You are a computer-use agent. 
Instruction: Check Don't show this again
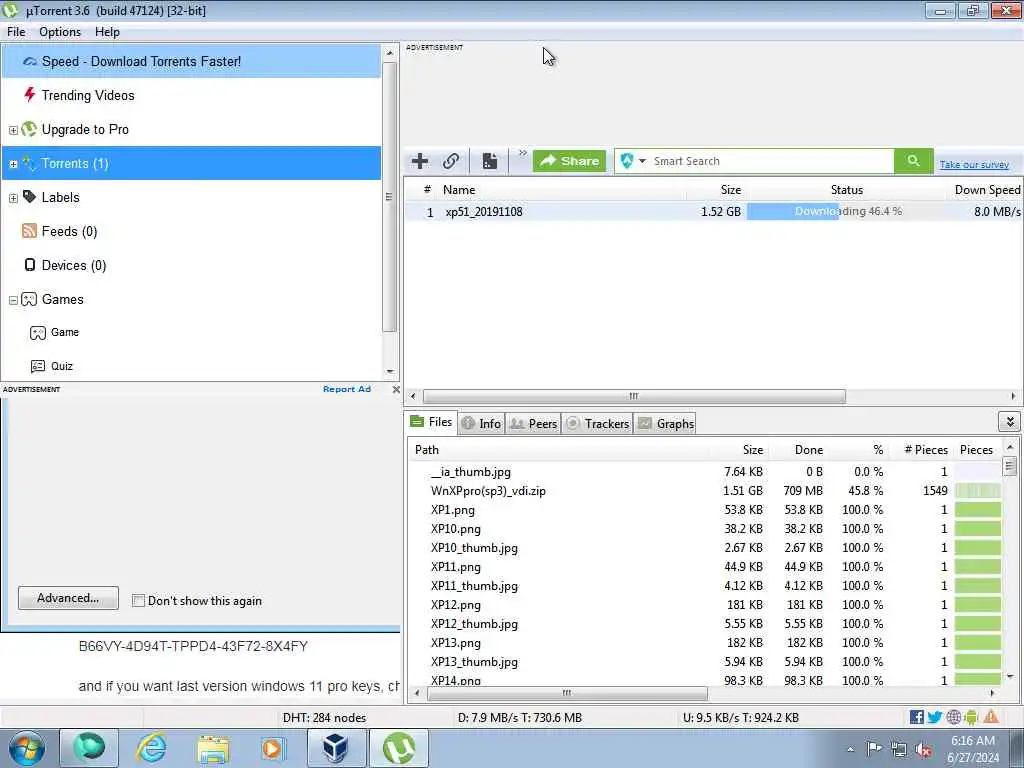(x=138, y=601)
